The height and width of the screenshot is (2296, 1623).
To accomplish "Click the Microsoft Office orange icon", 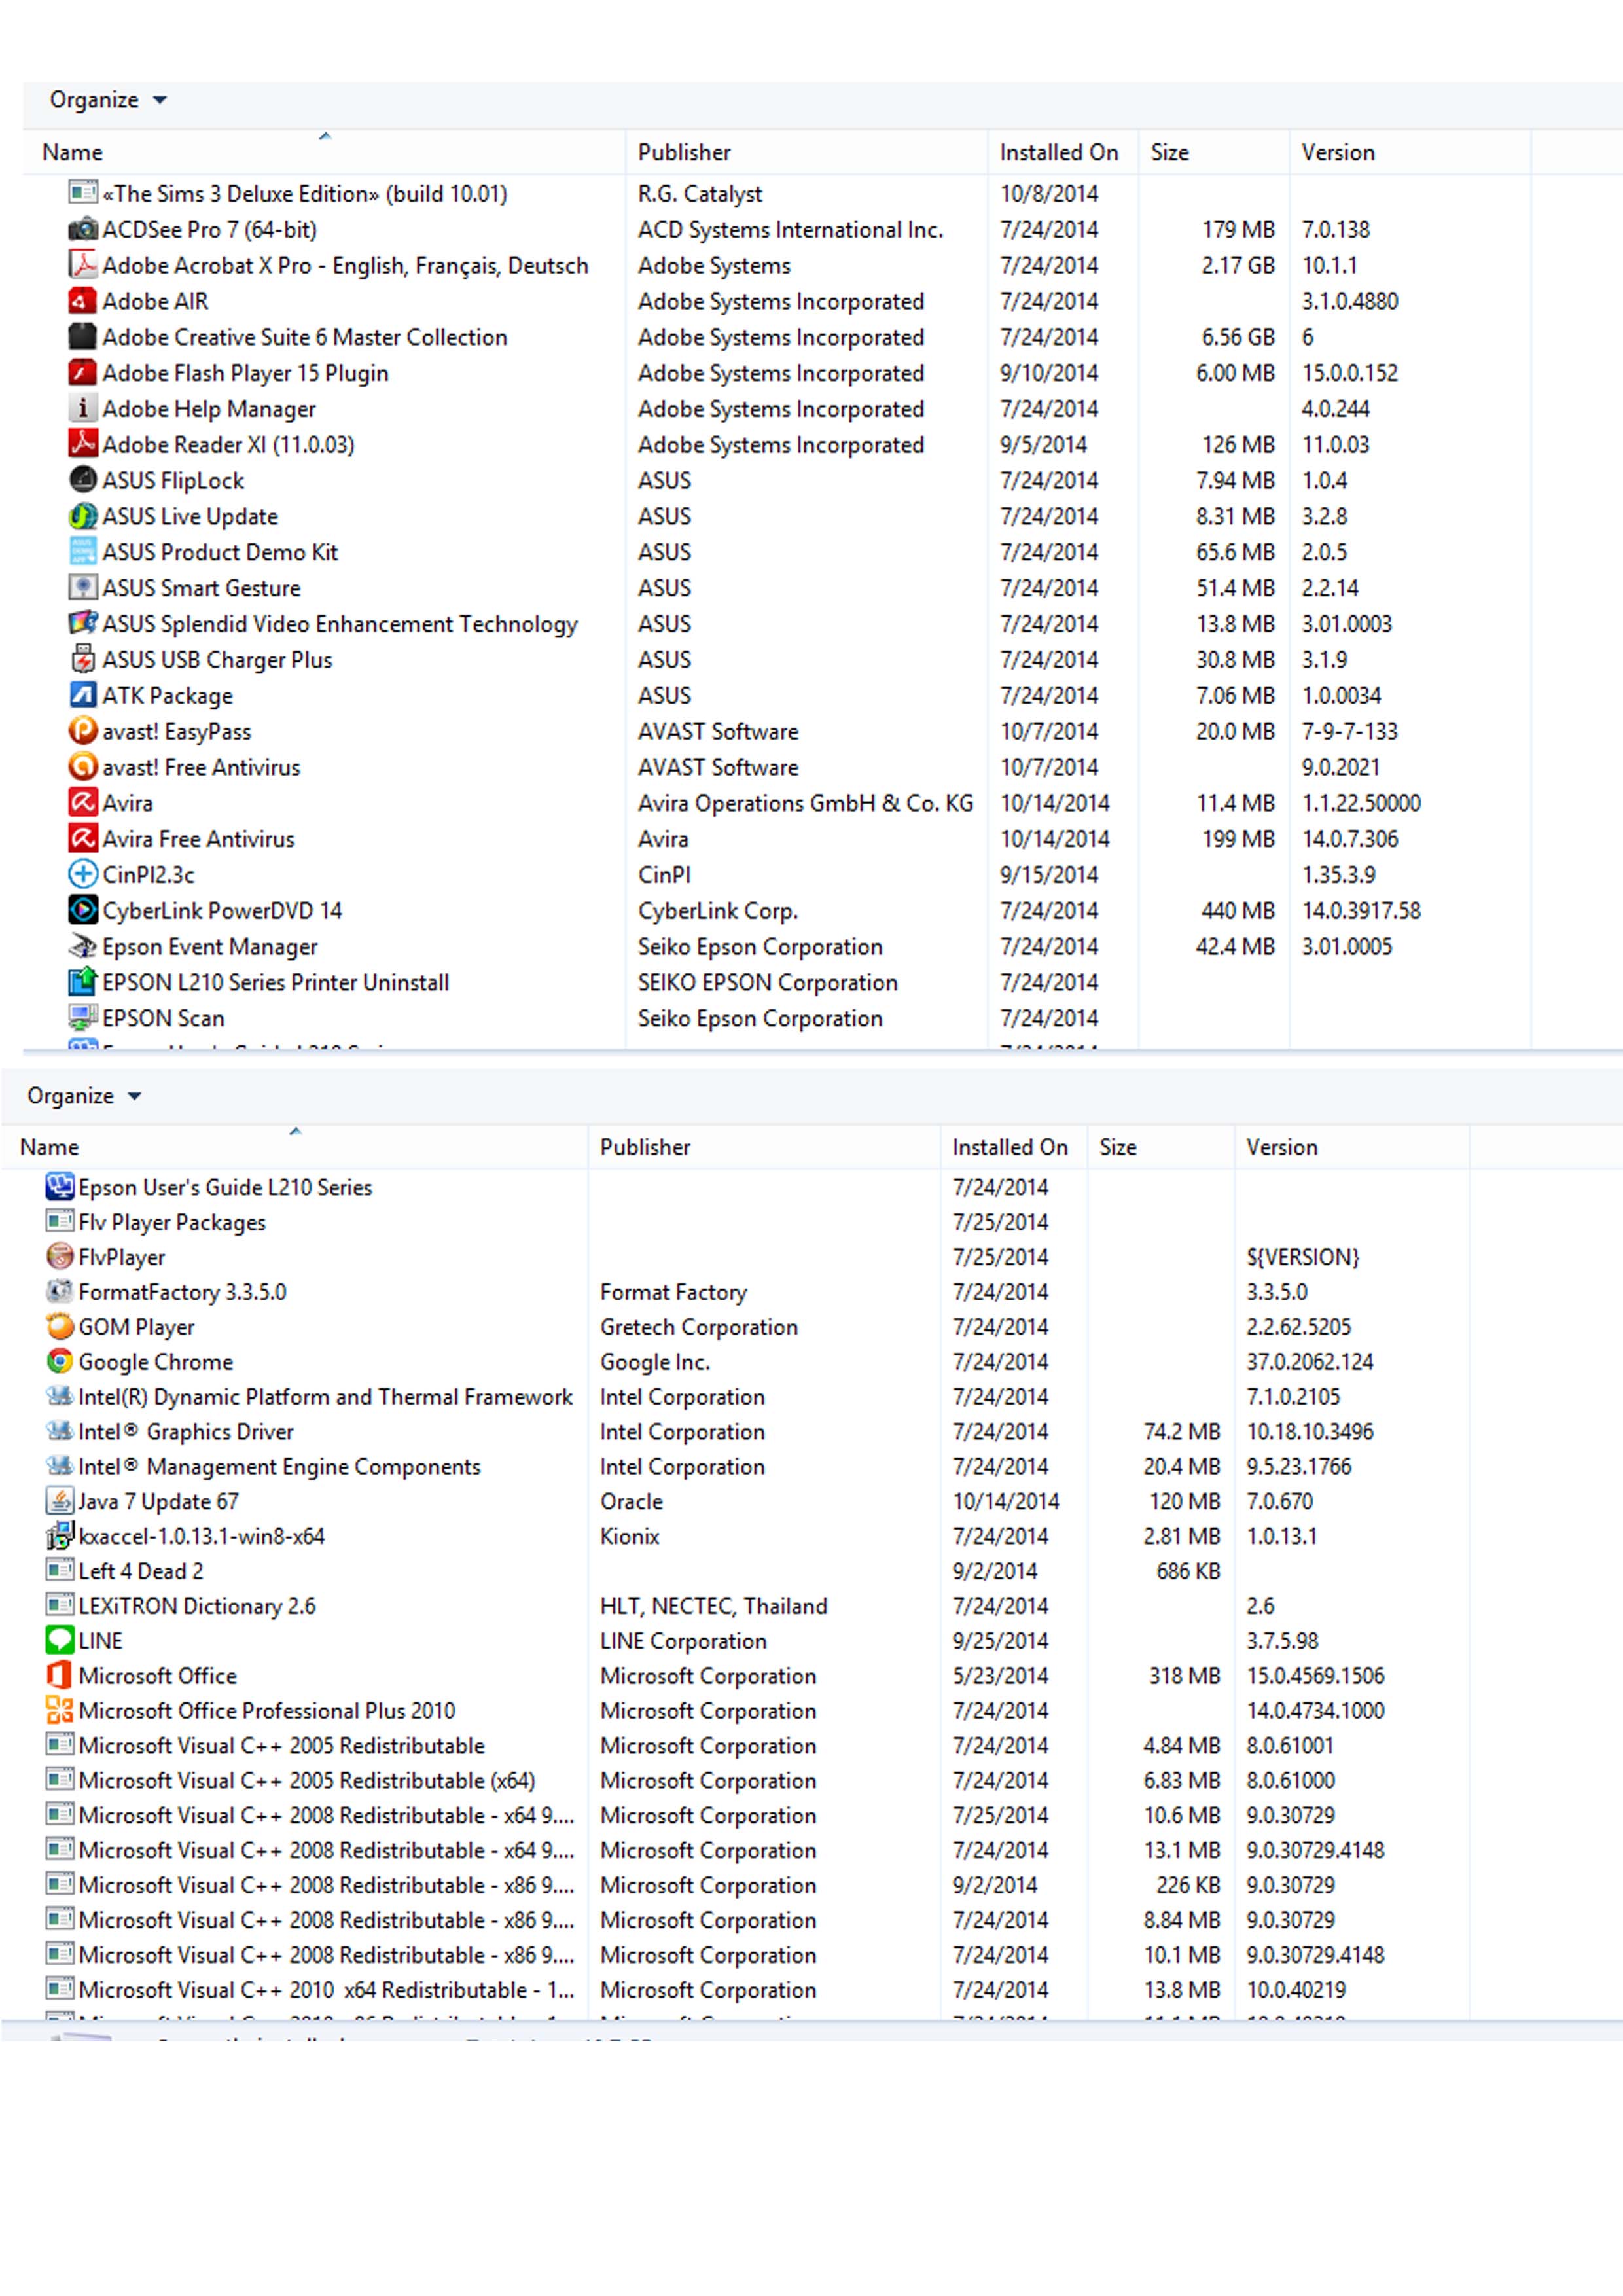I will (x=60, y=1676).
